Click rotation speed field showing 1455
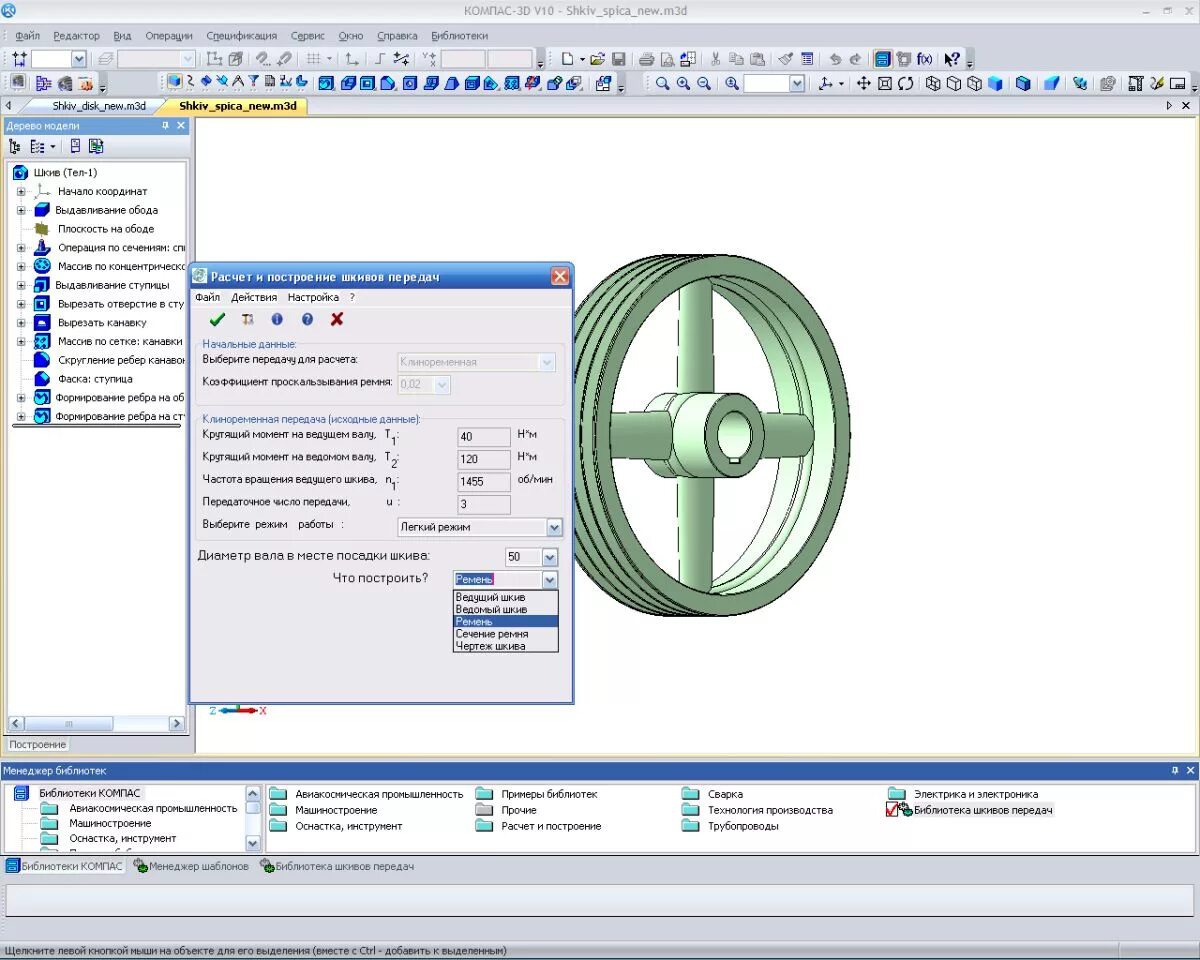Viewport: 1200px width, 960px height. tap(484, 481)
